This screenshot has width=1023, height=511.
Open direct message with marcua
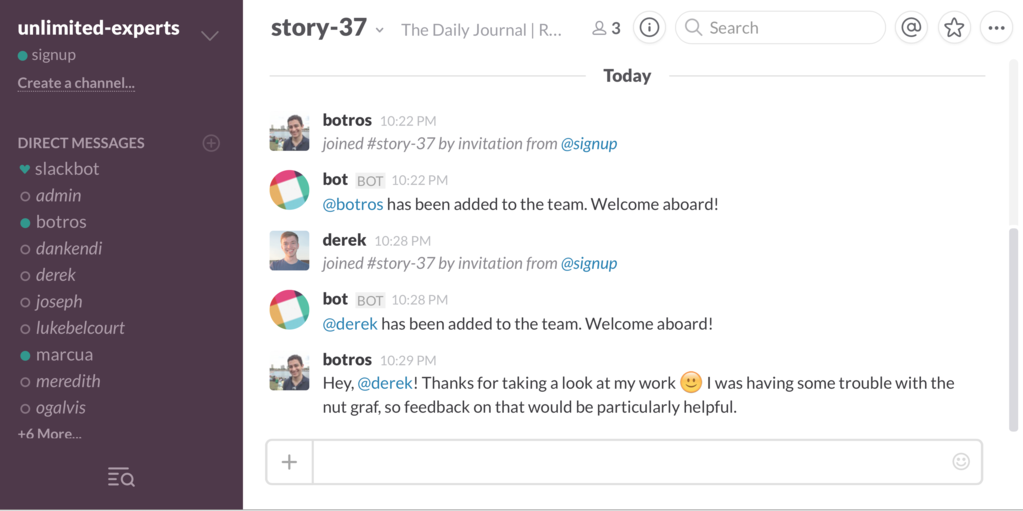click(x=64, y=355)
